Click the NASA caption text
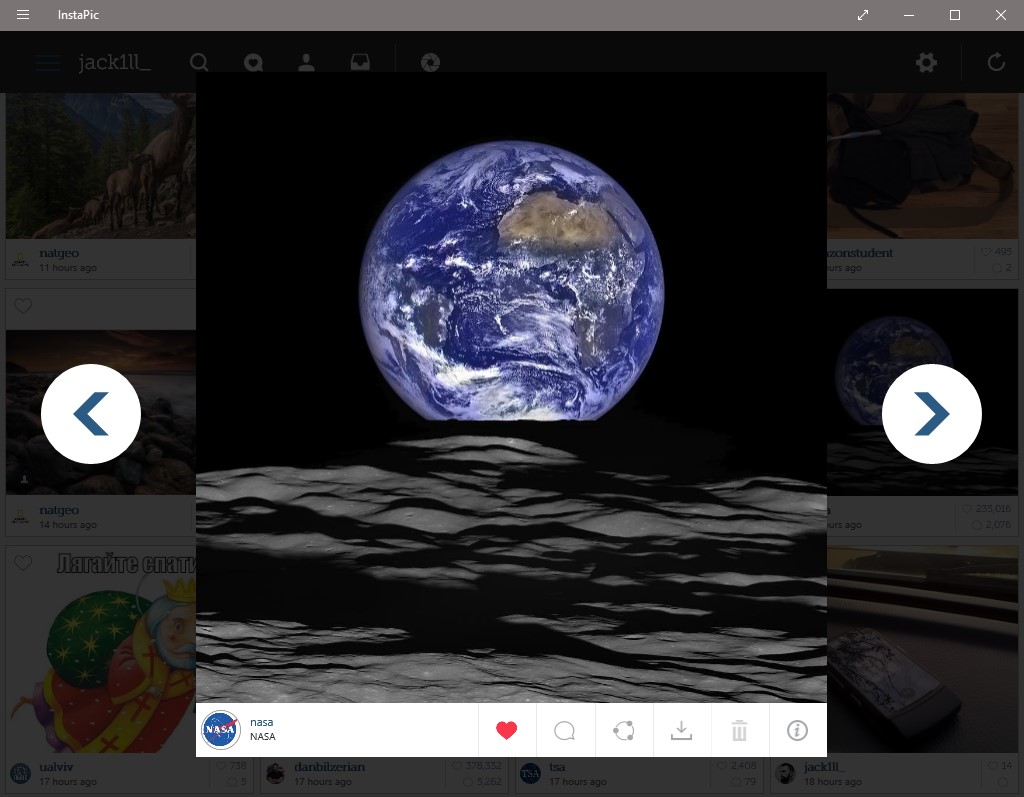The width and height of the screenshot is (1024, 797). pyautogui.click(x=263, y=736)
